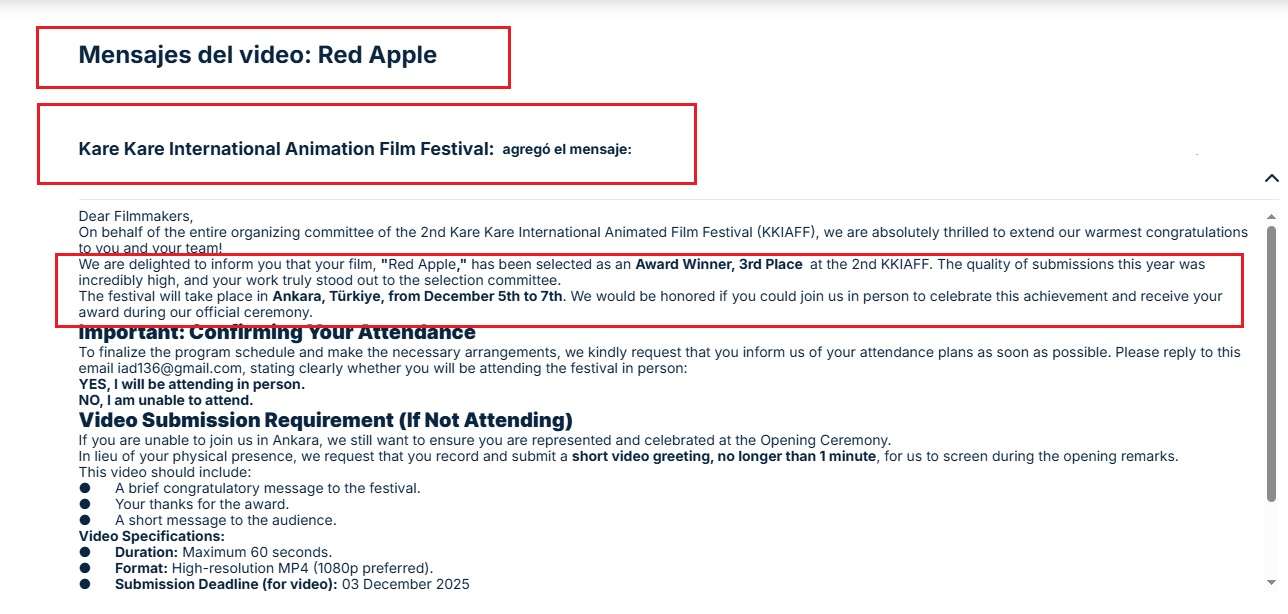Viewport: 1288px width, 614px height.
Task: Click the bullet before "Your thanks for the award"
Action: click(x=85, y=504)
